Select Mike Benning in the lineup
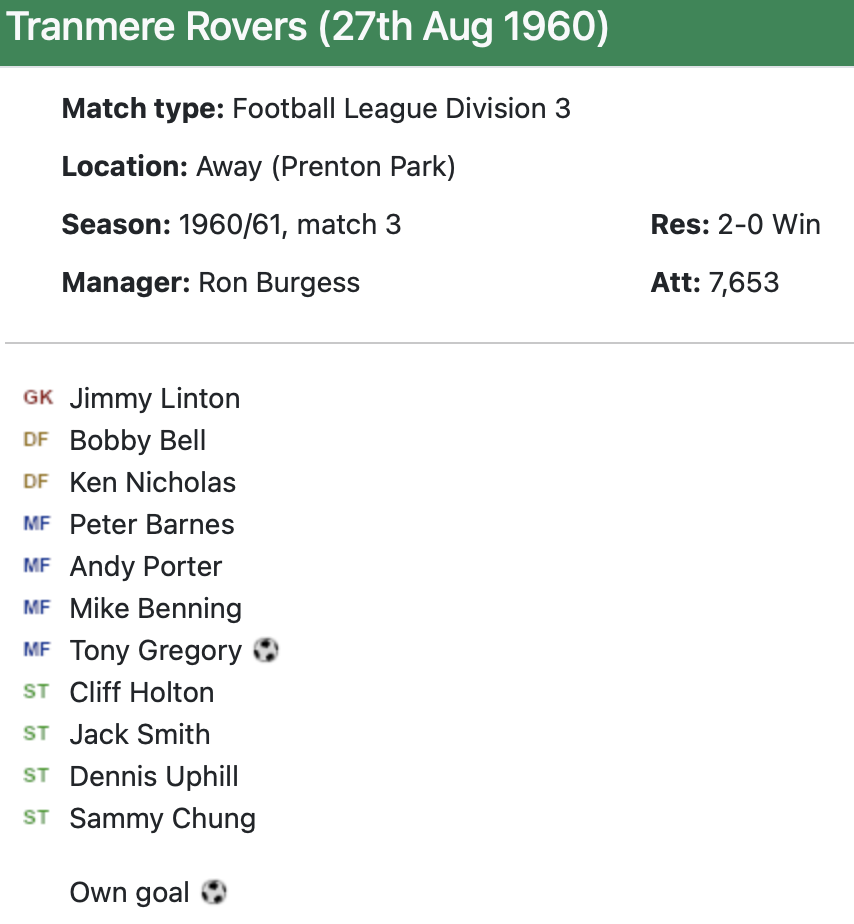The image size is (854, 924). pos(156,609)
